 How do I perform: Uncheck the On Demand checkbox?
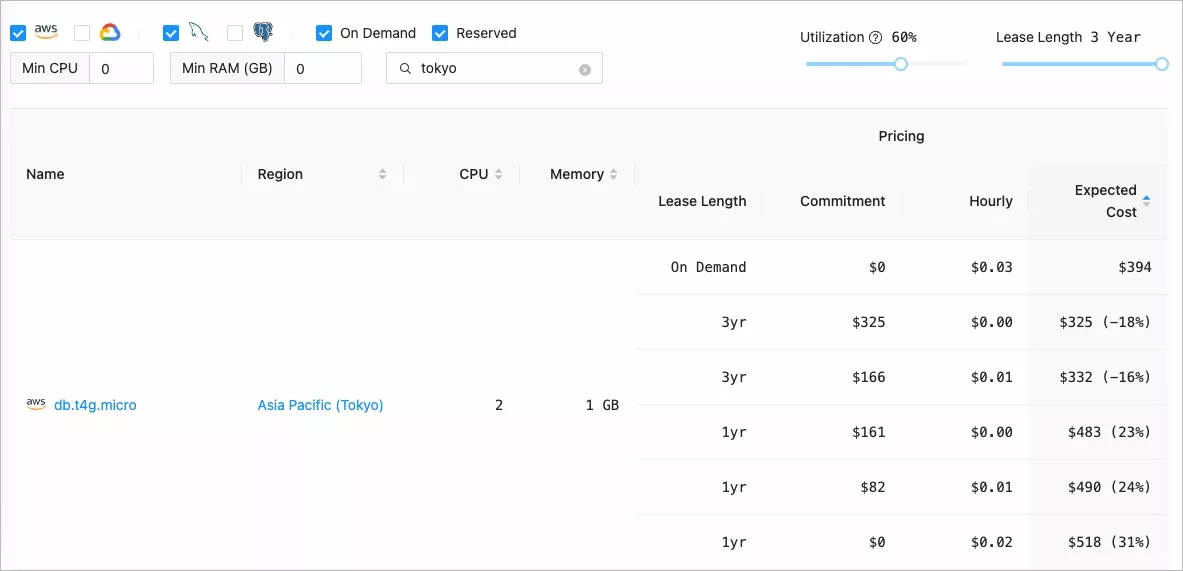point(324,33)
